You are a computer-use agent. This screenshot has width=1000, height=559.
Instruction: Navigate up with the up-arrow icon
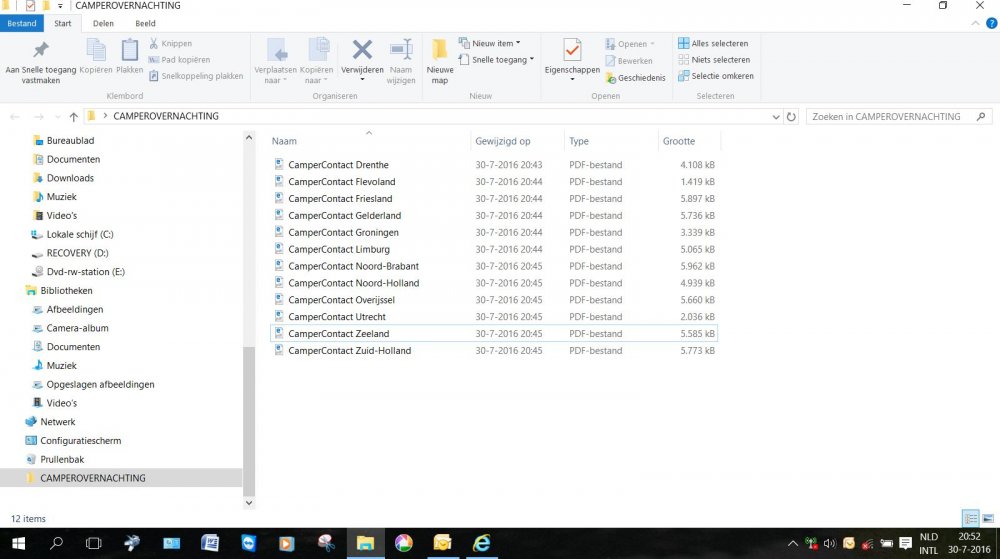pos(74,116)
